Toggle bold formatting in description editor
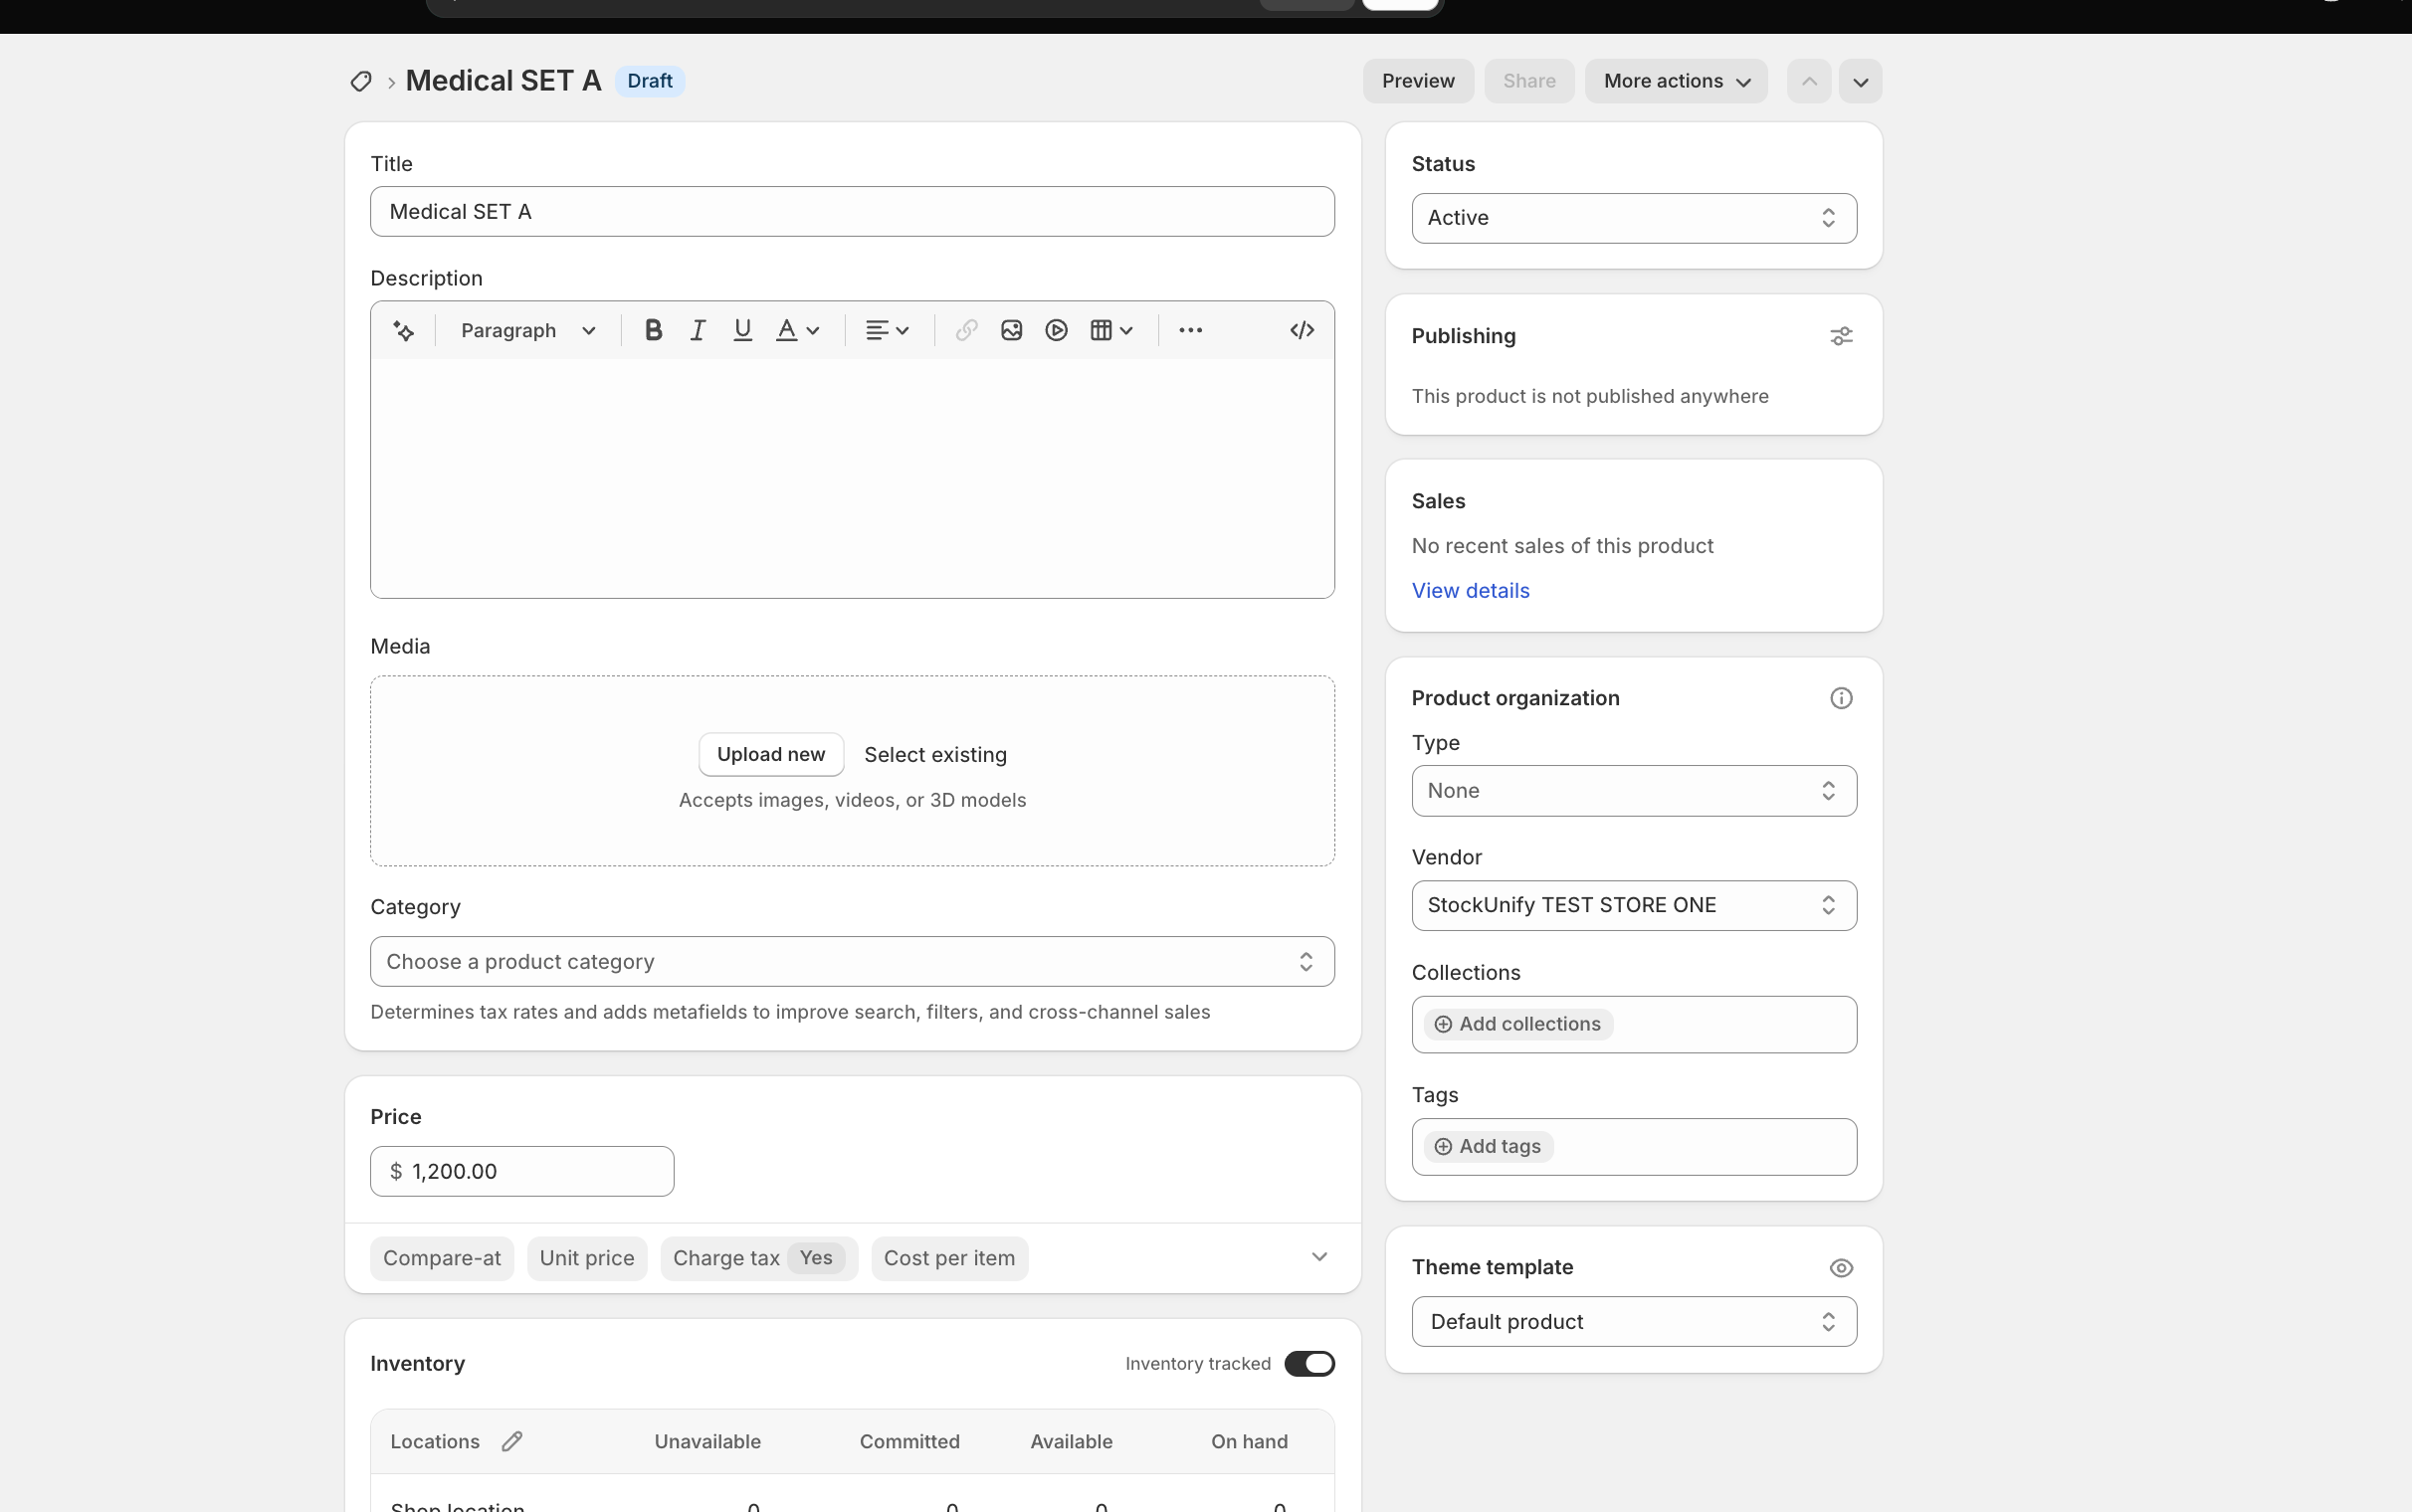 click(653, 330)
